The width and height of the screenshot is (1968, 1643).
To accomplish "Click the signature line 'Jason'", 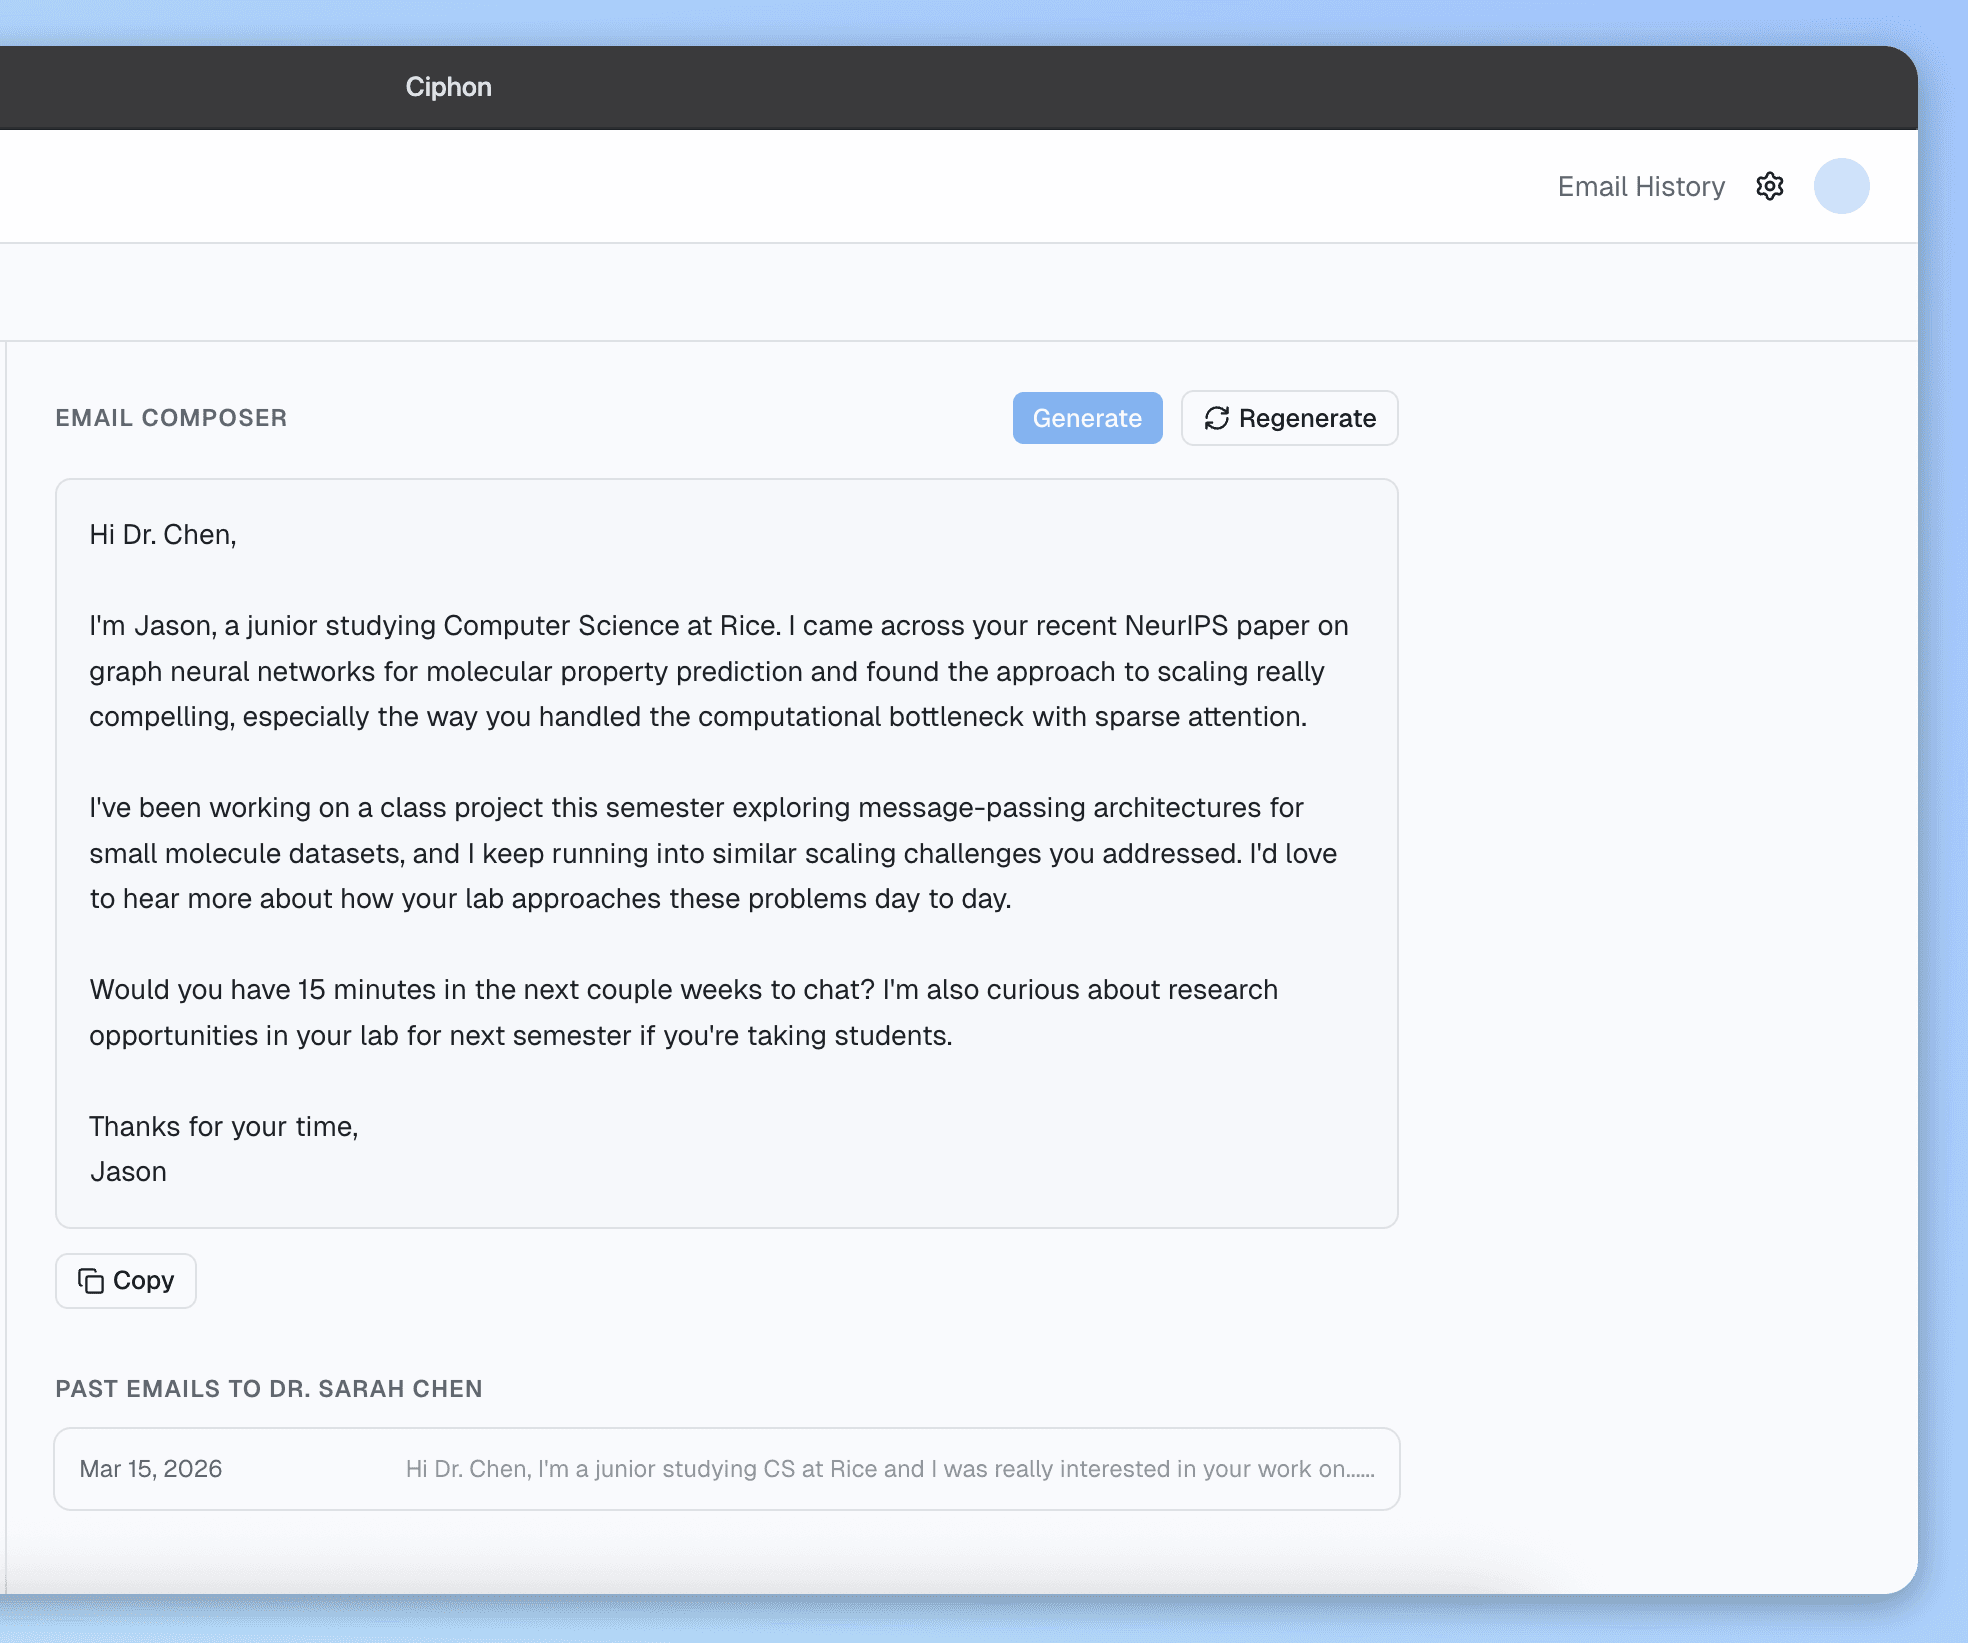I will [128, 1171].
